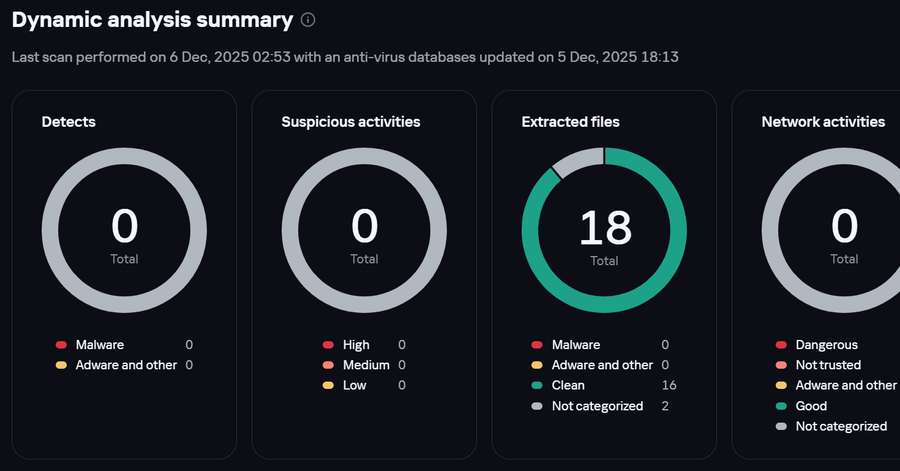Select Clean legend label in Extracted files

tap(568, 385)
